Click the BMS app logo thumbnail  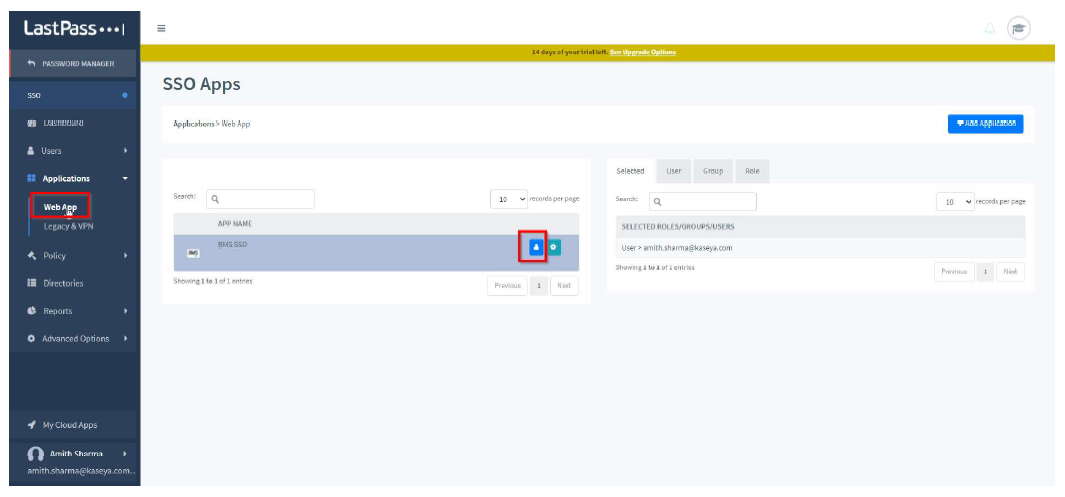(193, 253)
